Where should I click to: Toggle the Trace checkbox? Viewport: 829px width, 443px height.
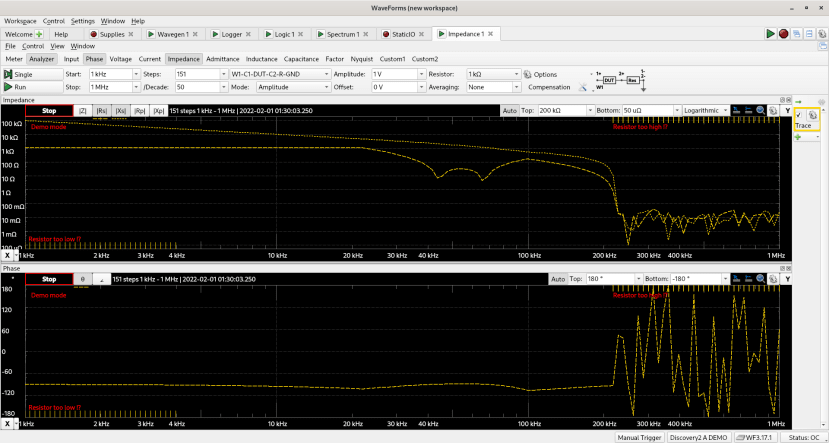click(799, 115)
